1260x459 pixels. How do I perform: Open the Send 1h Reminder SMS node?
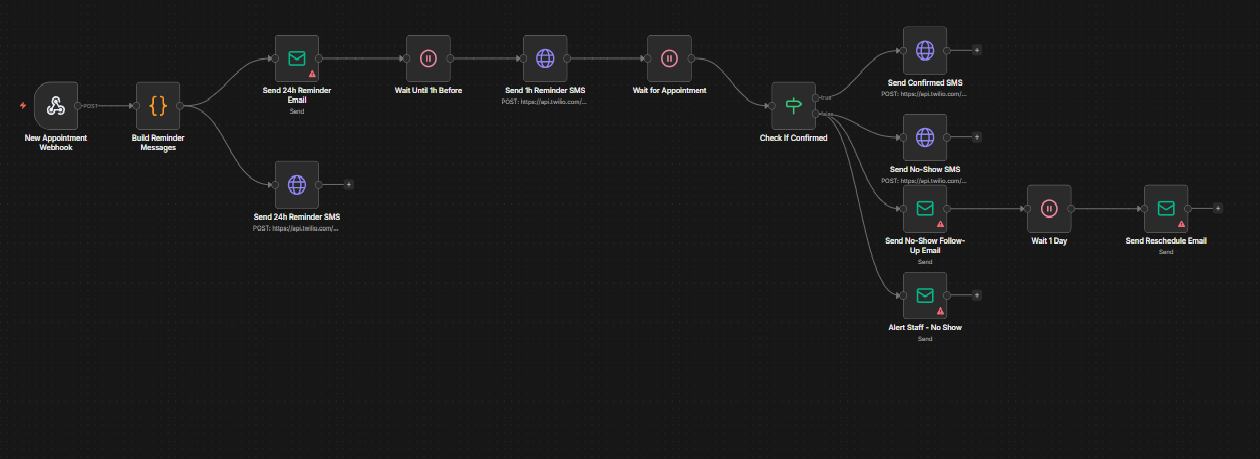coord(545,58)
